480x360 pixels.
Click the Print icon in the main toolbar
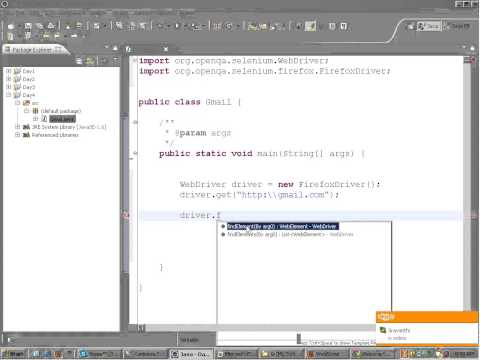click(x=51, y=26)
